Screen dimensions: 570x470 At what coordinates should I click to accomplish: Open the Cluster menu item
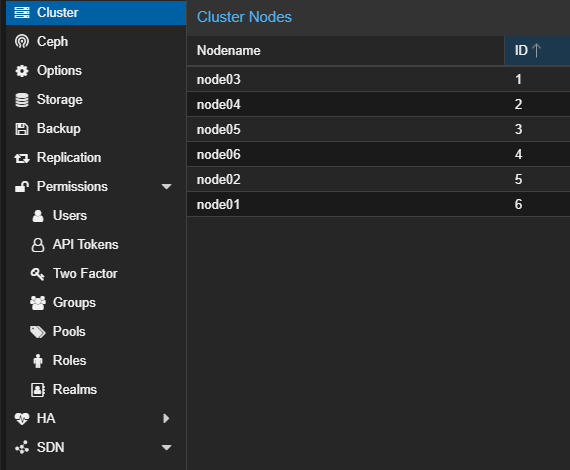[96, 13]
